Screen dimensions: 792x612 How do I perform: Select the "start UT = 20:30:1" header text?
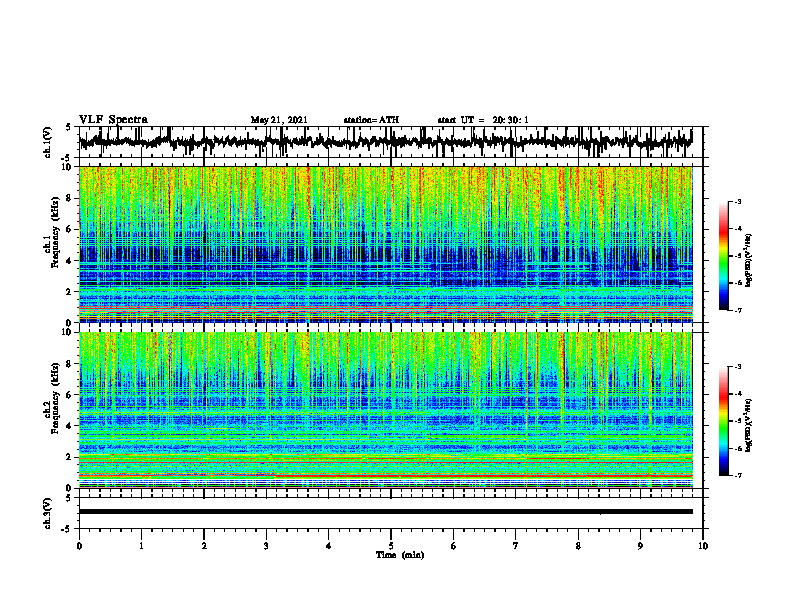(x=483, y=120)
